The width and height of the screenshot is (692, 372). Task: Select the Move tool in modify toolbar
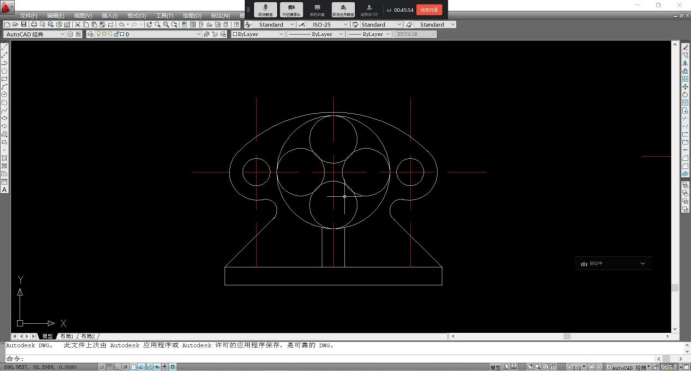[685, 86]
